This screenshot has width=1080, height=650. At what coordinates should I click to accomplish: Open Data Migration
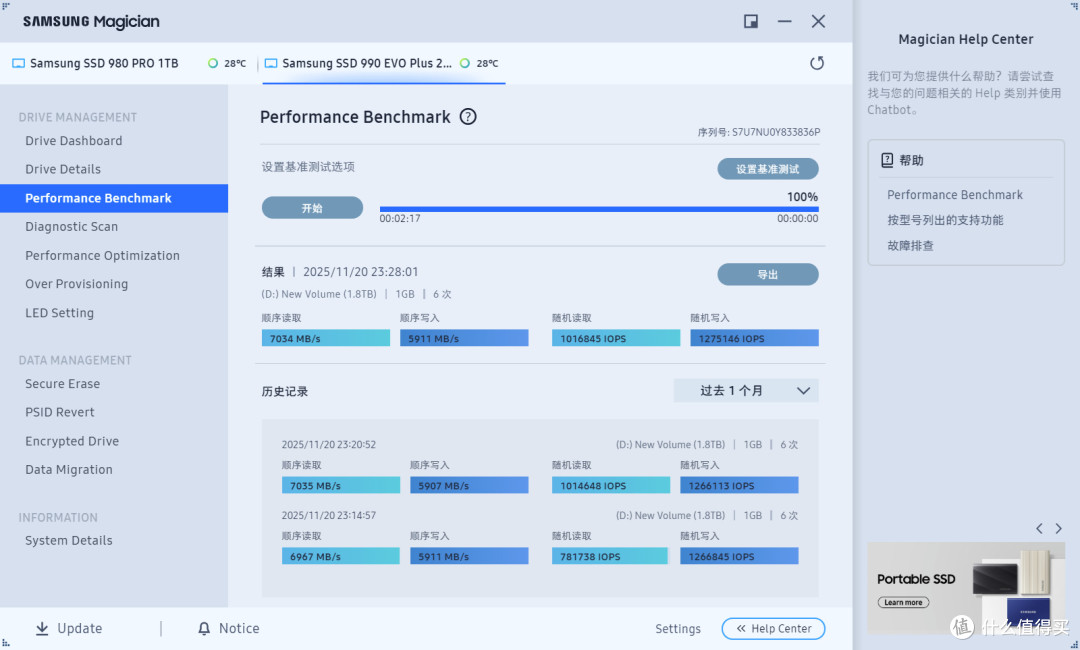click(69, 470)
